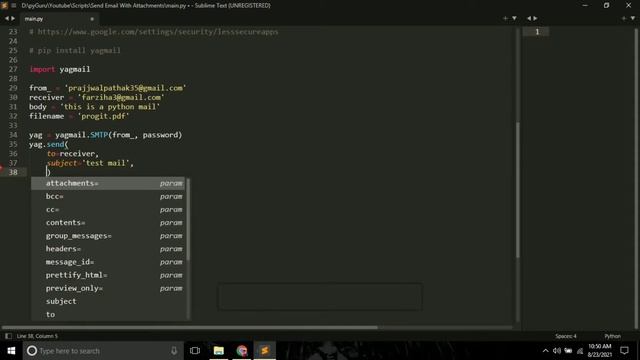Click line number 34 in gutter
Viewport: 640px width, 360px height.
[13, 135]
